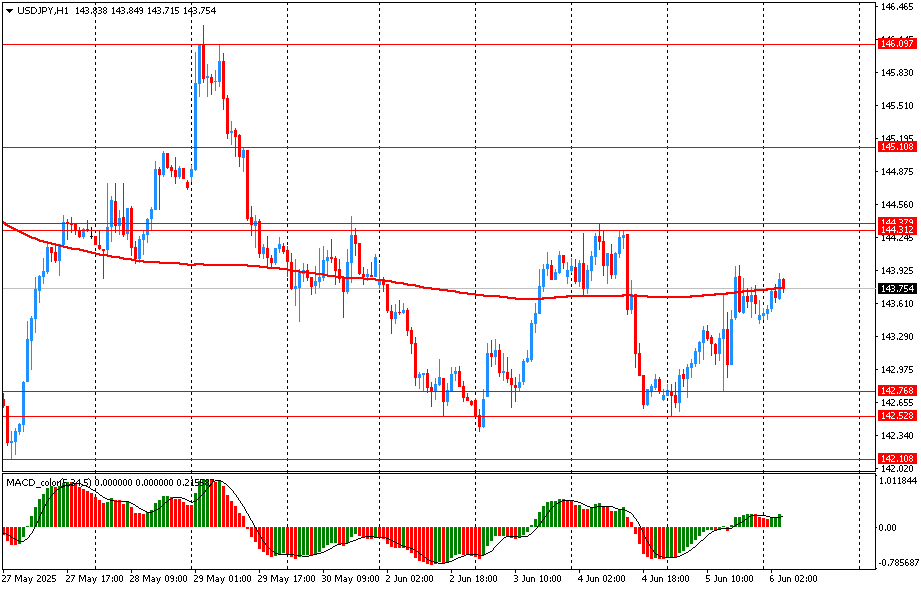
Task: Click the 144.379 resistance price label
Action: (x=897, y=222)
